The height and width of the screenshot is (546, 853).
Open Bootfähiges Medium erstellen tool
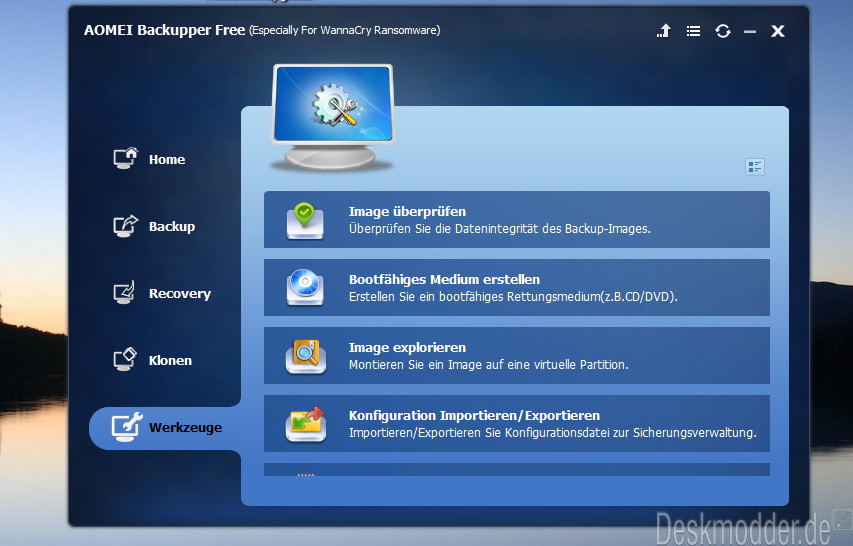pyautogui.click(x=517, y=287)
